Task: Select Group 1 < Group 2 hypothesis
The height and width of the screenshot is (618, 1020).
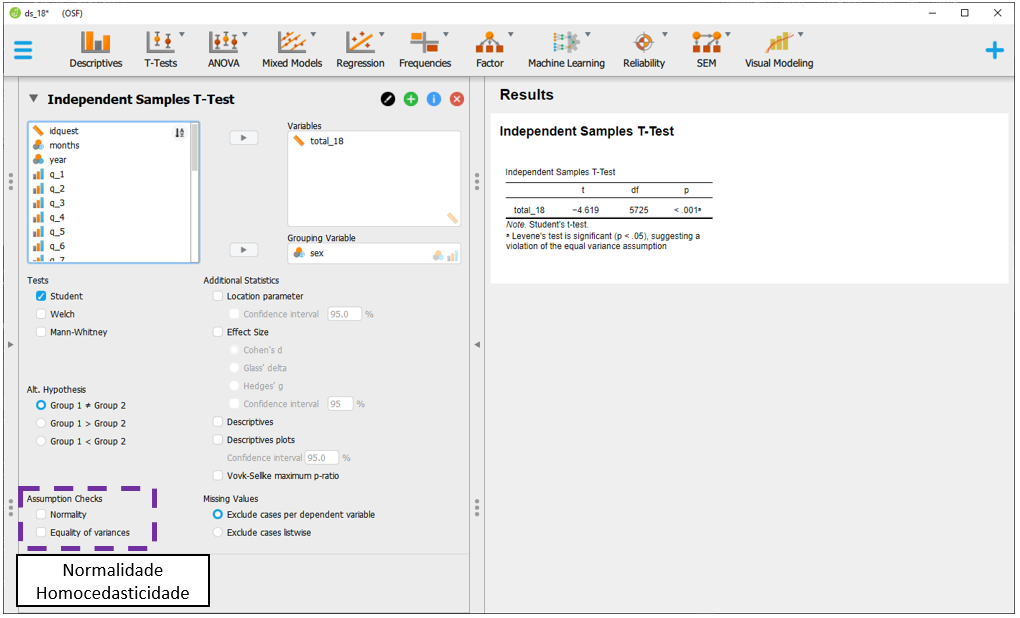Action: coord(41,441)
